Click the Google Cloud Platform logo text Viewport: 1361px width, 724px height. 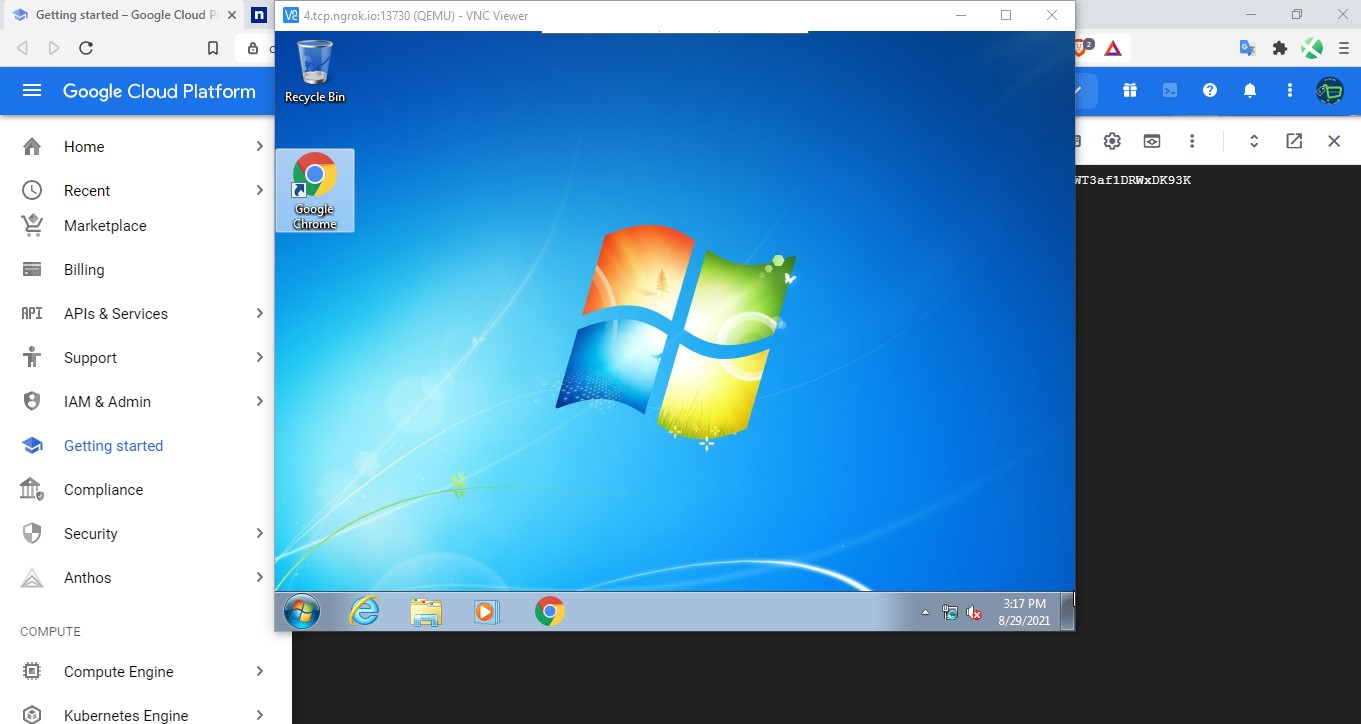coord(159,91)
